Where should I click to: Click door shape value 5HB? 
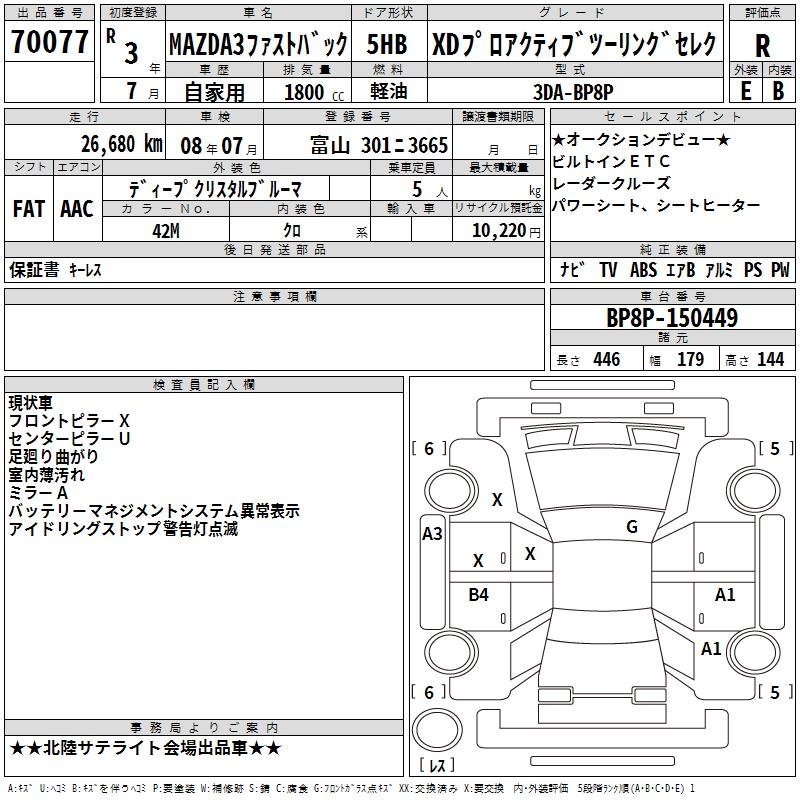pos(387,44)
